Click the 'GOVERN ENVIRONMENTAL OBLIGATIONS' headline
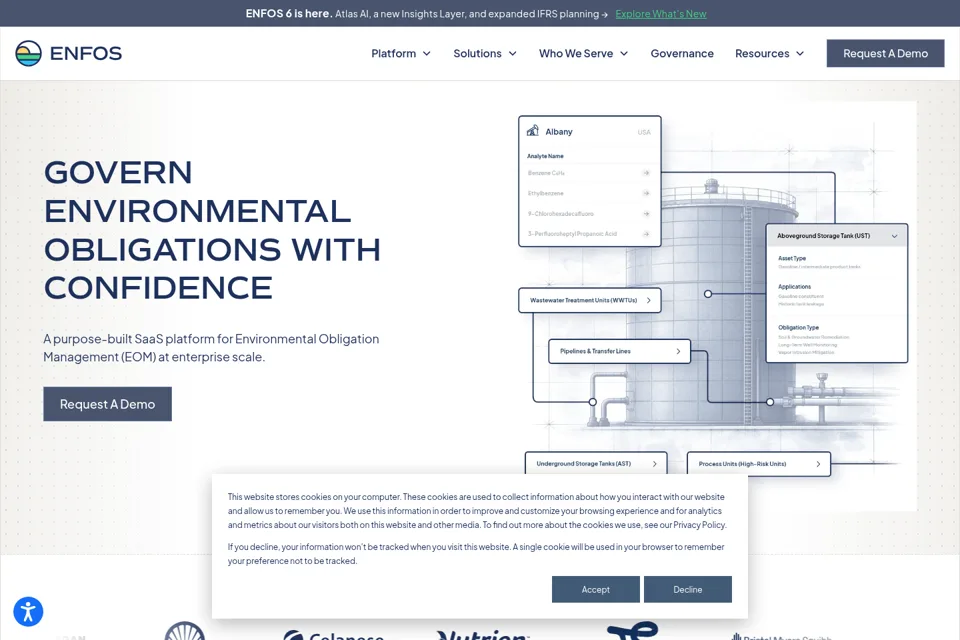Viewport: 960px width, 640px height. pos(212,230)
